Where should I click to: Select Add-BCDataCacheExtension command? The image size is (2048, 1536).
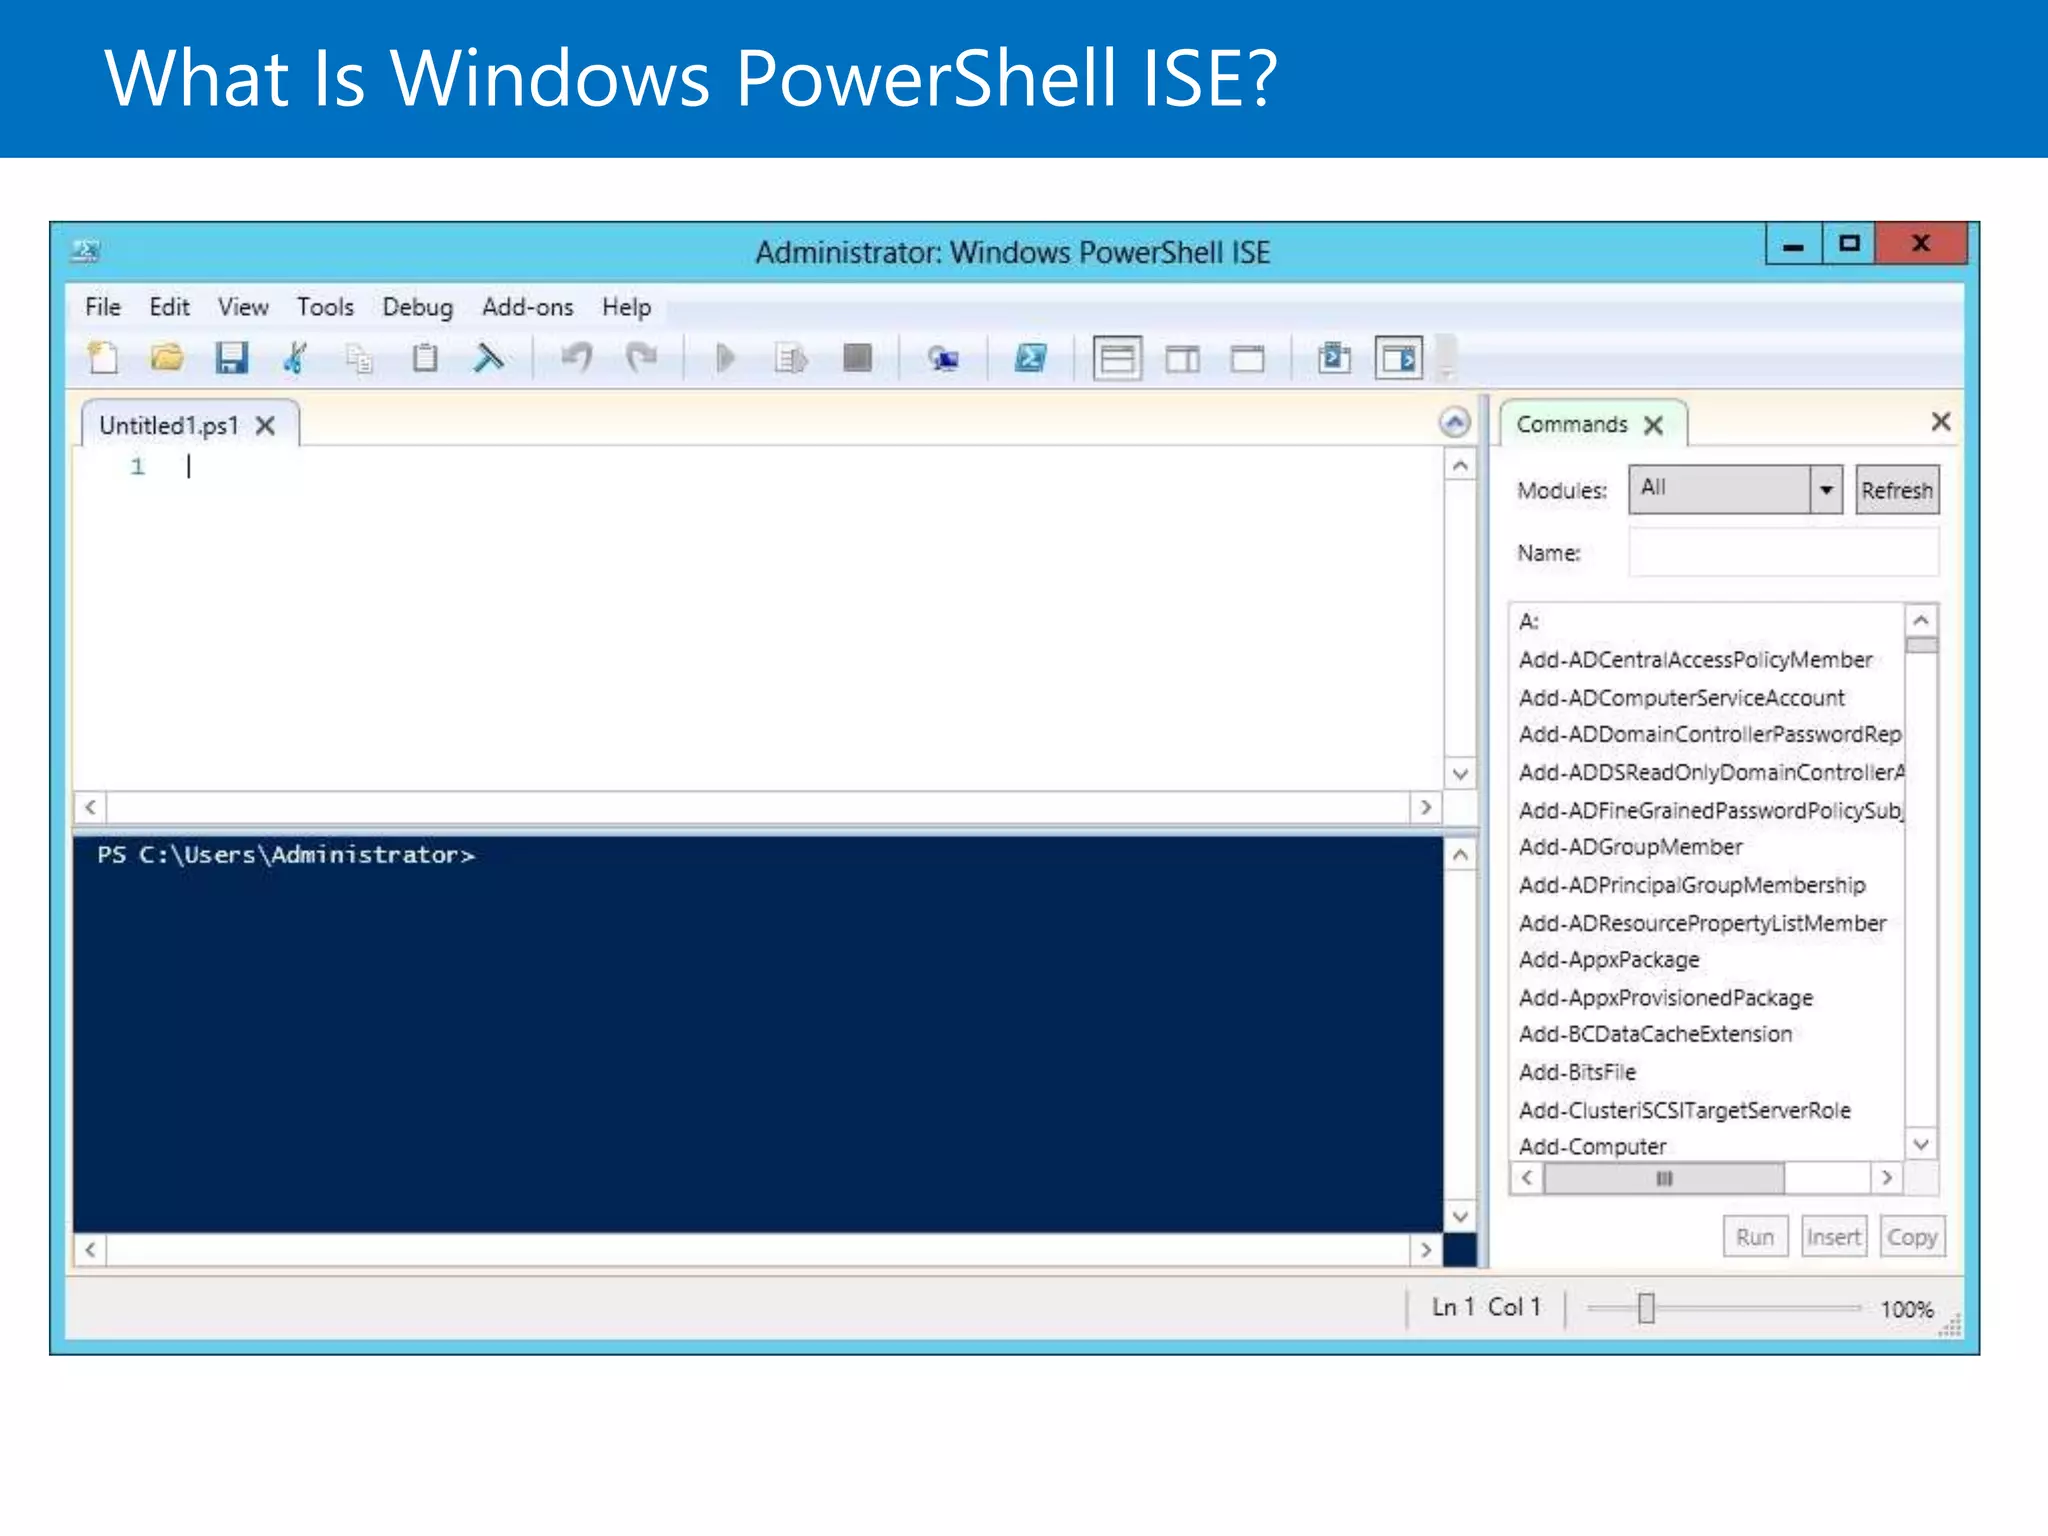pyautogui.click(x=1655, y=1034)
